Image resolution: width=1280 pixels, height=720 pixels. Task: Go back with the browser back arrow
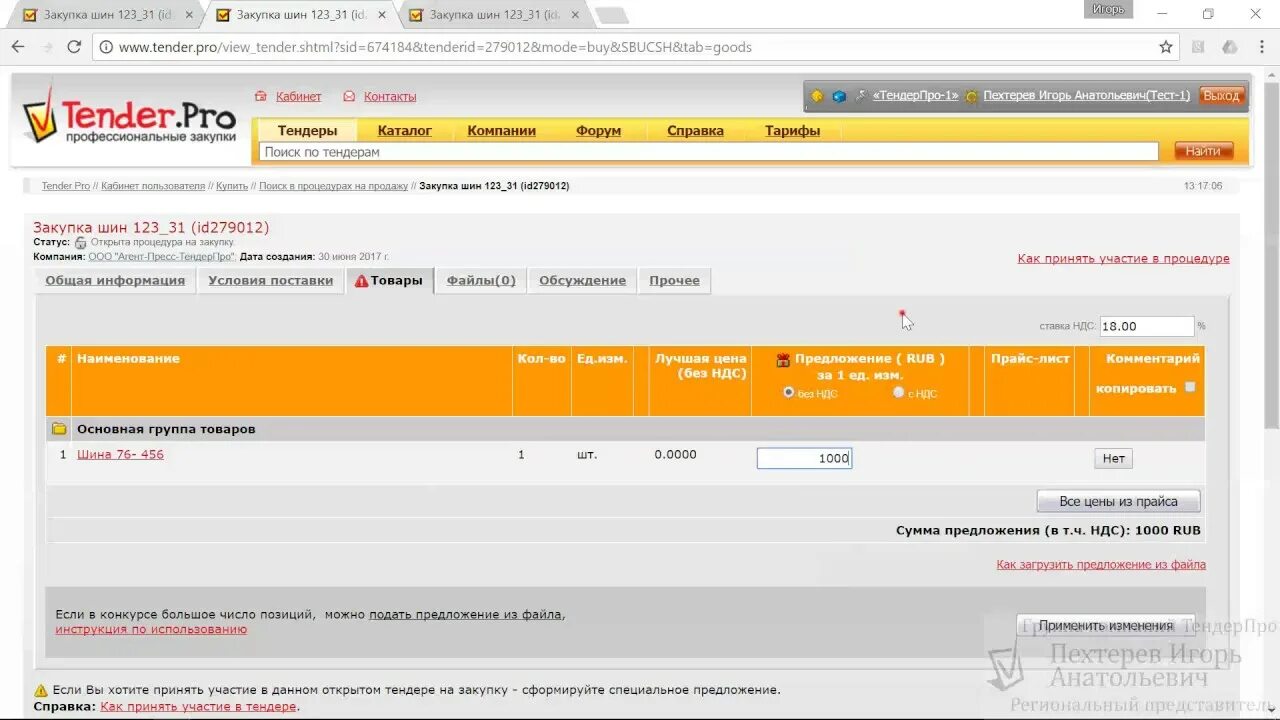(x=18, y=47)
